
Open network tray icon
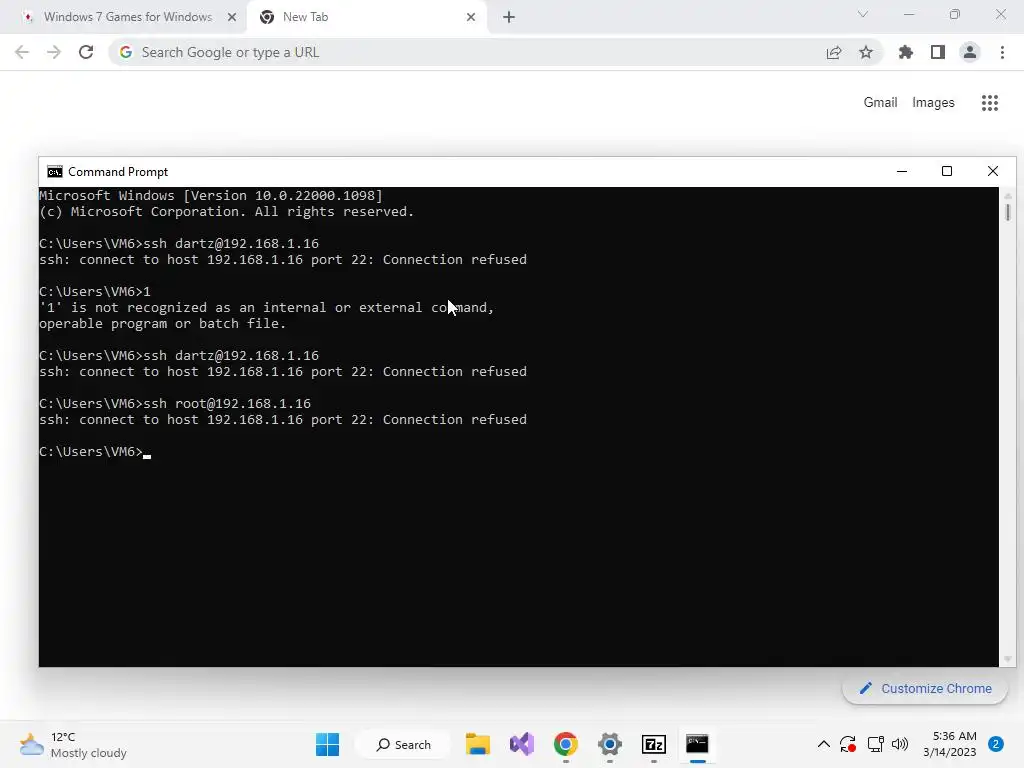click(875, 744)
